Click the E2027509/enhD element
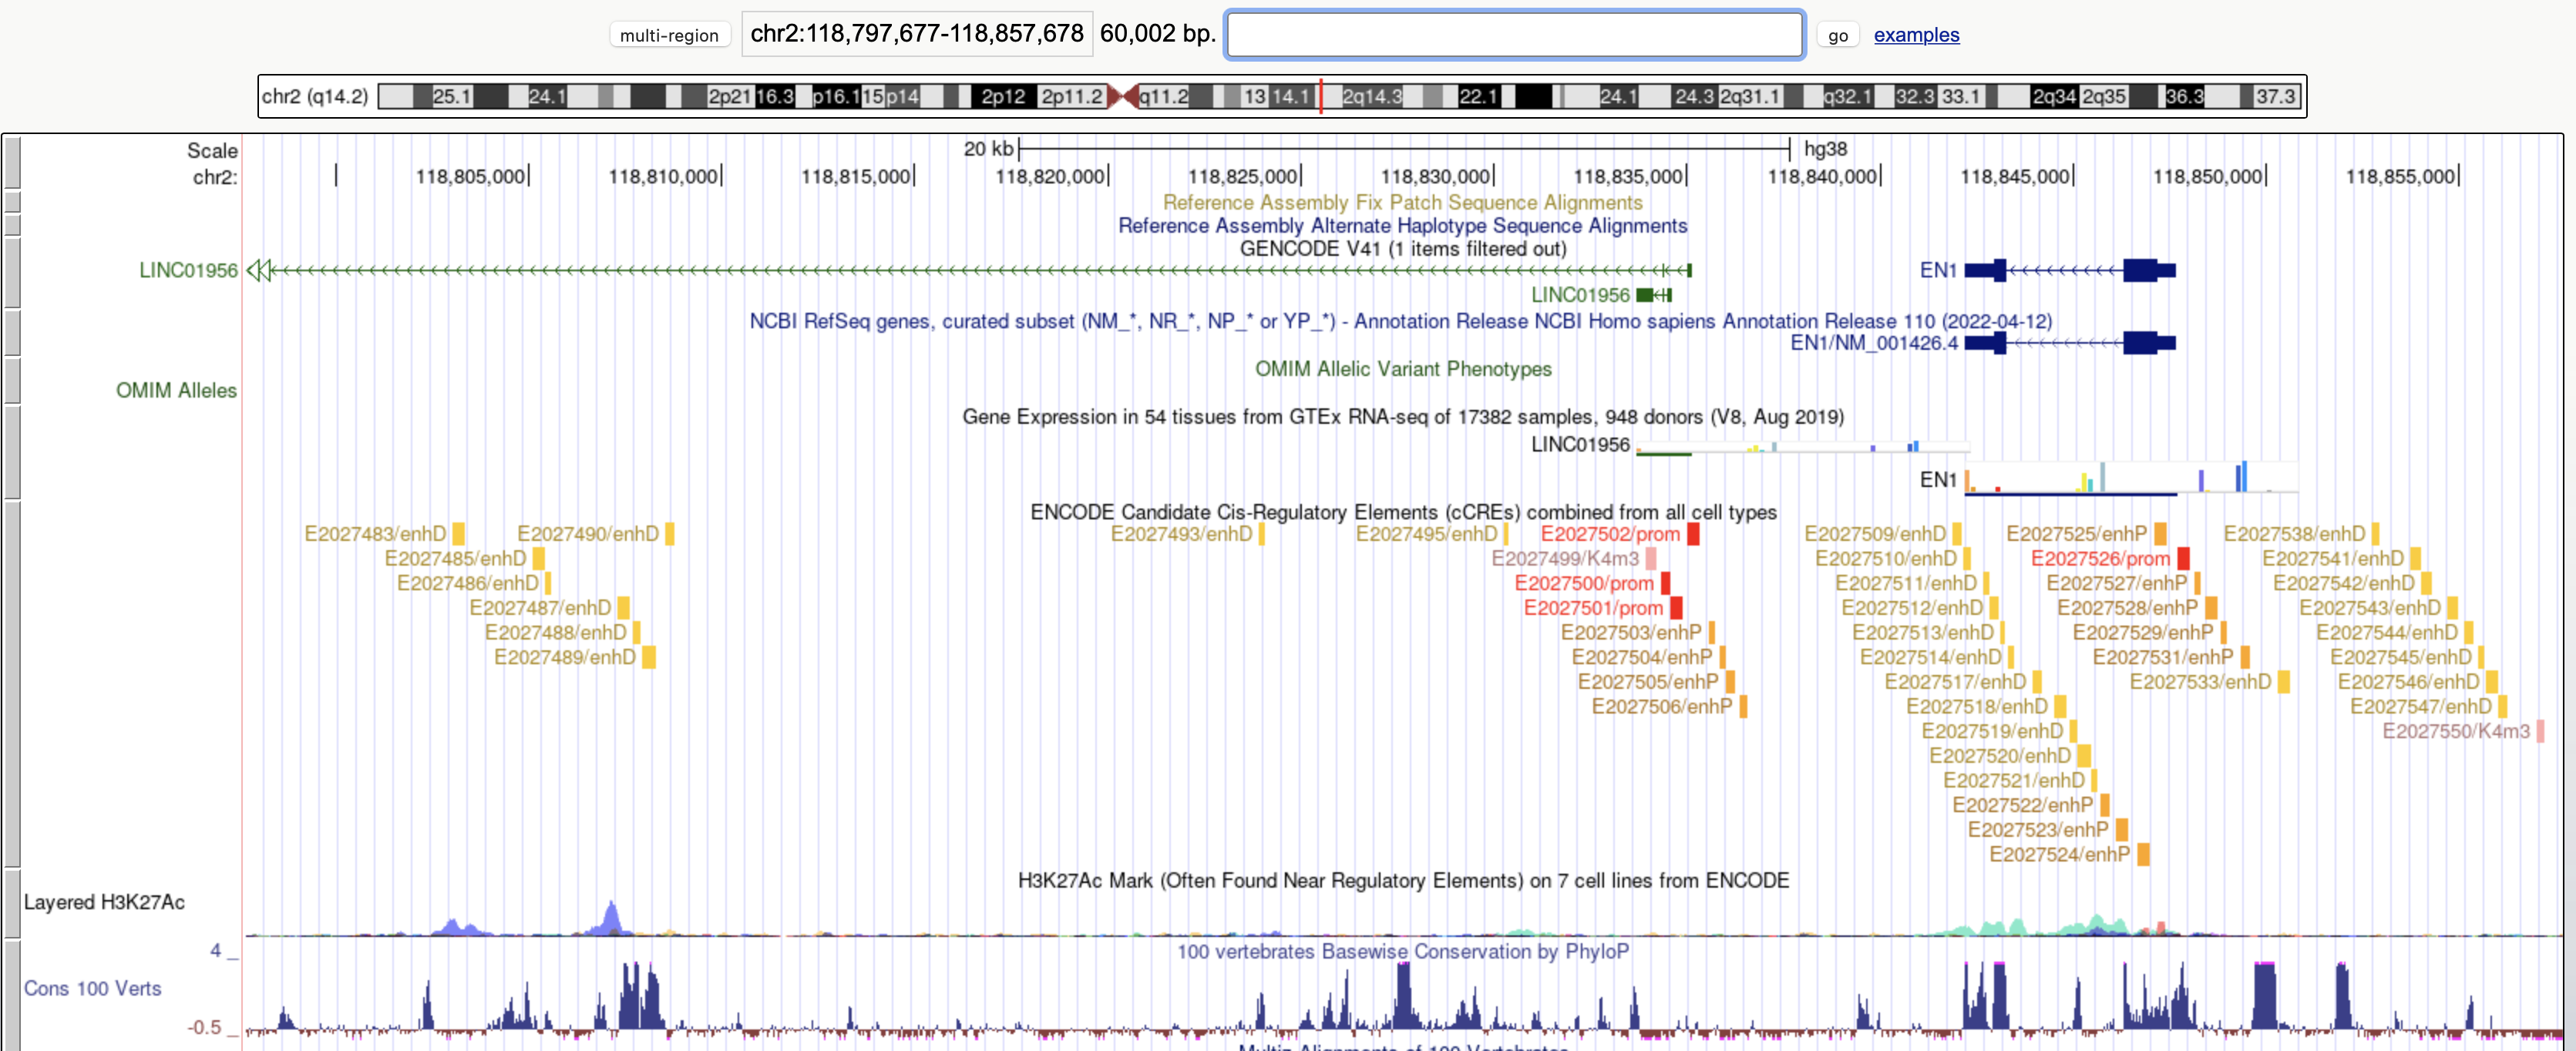The image size is (2576, 1051). (1957, 534)
